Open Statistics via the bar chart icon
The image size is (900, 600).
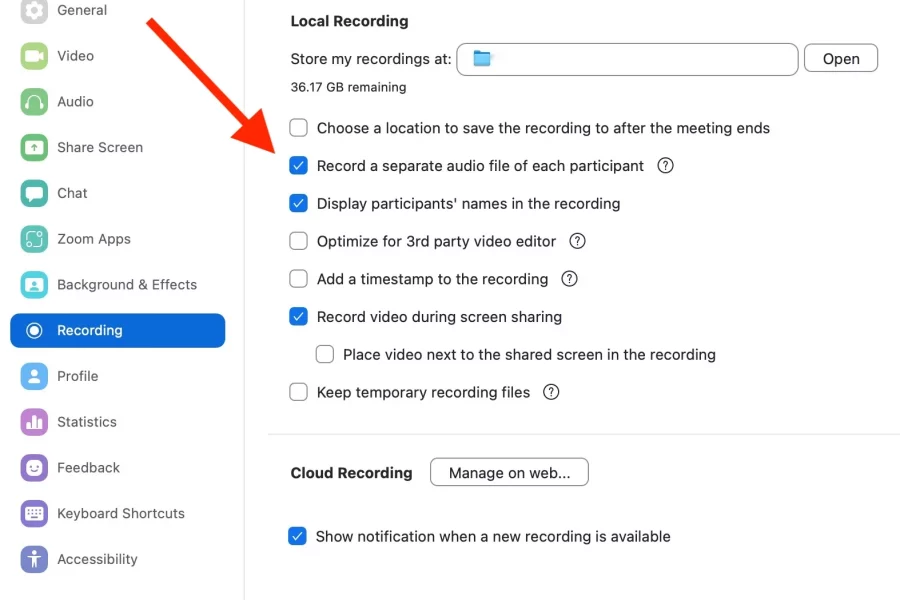(x=34, y=421)
